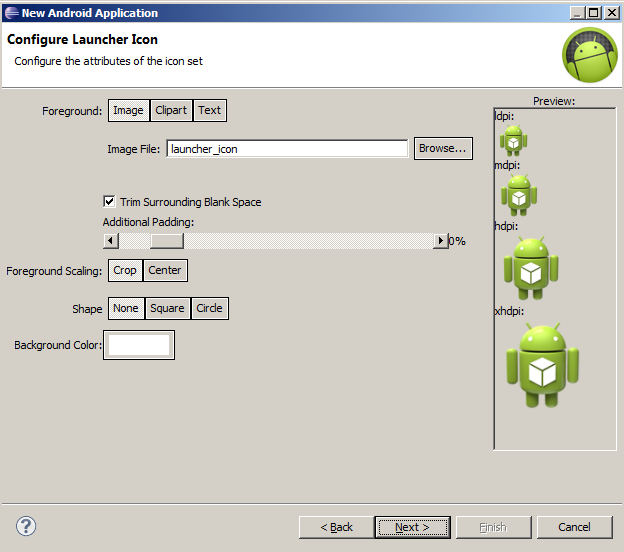Choose Center foreground scaling

(x=165, y=270)
